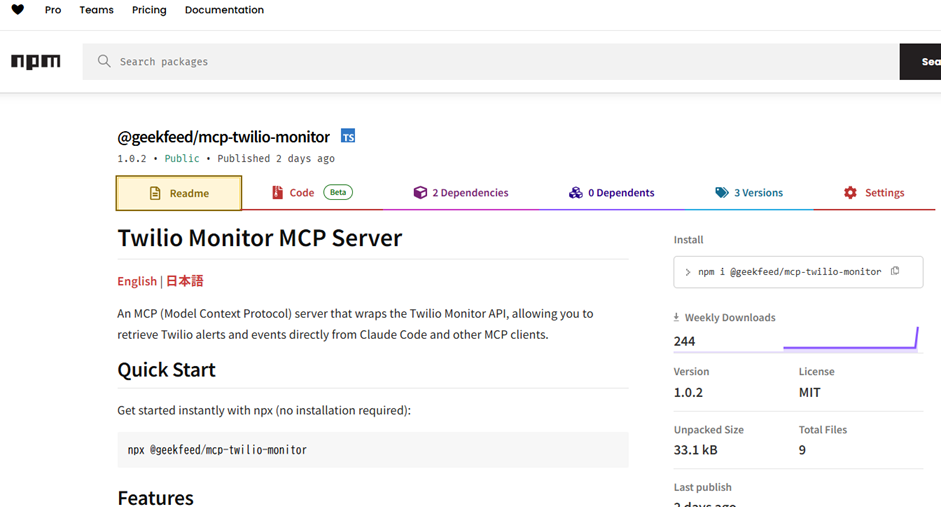Screen dimensions: 941x507
Task: Click the magnifier icon in search bar
Action: [x=104, y=62]
